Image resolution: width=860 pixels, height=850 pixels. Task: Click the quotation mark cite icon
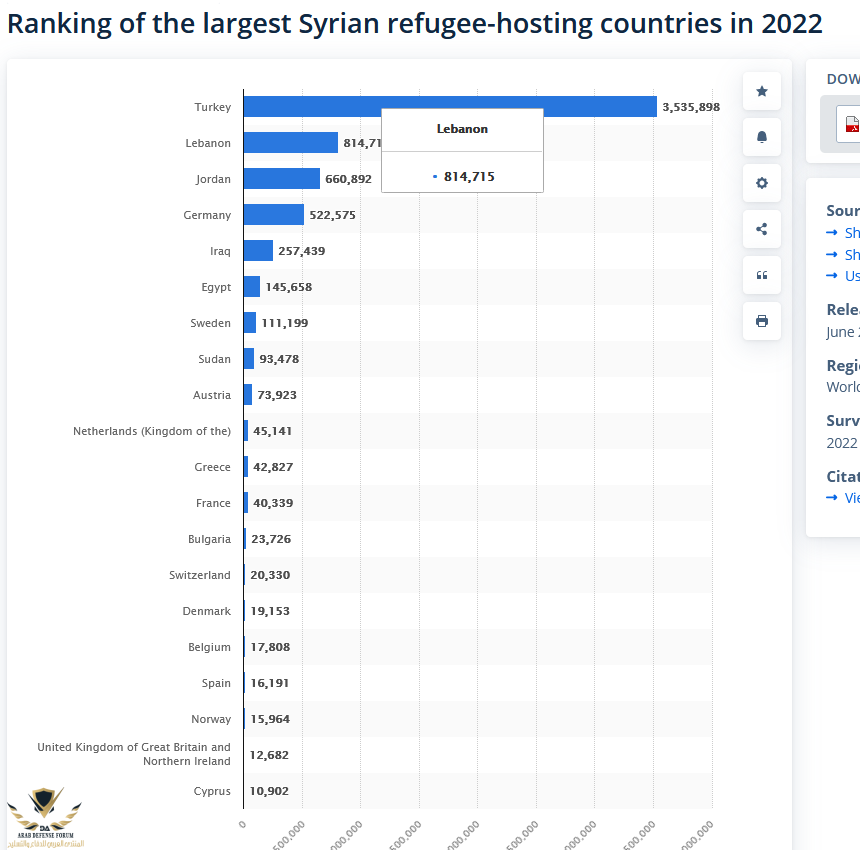click(762, 275)
